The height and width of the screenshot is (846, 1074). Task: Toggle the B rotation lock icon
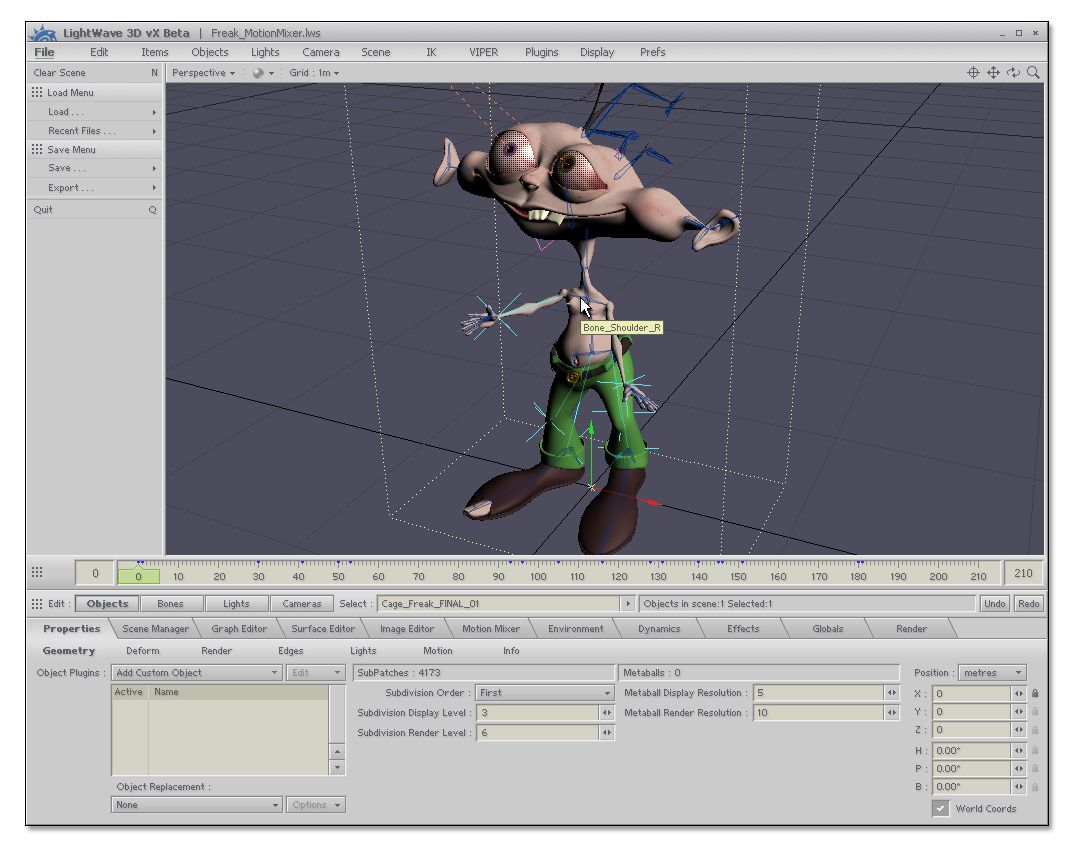point(1035,787)
